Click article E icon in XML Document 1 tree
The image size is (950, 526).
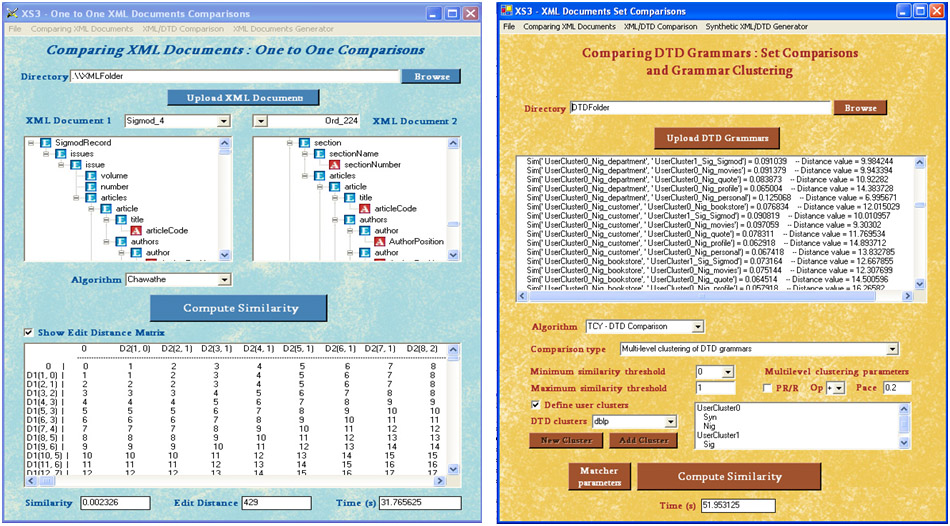coord(106,208)
